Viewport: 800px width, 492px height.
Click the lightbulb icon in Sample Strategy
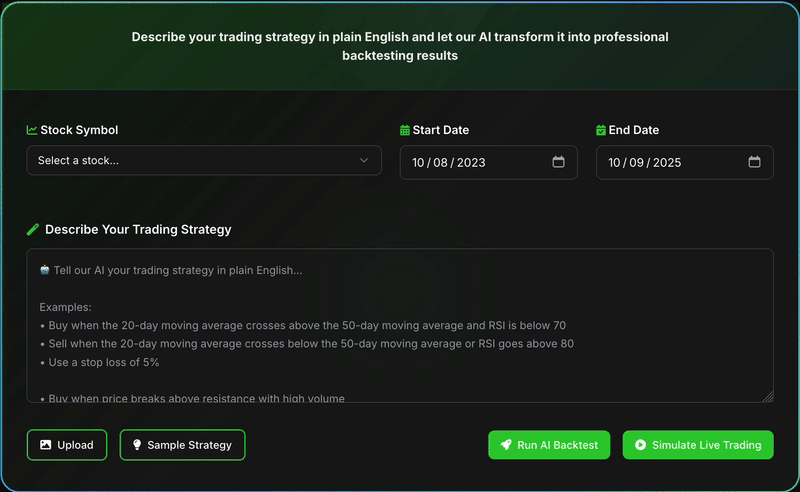(137, 445)
